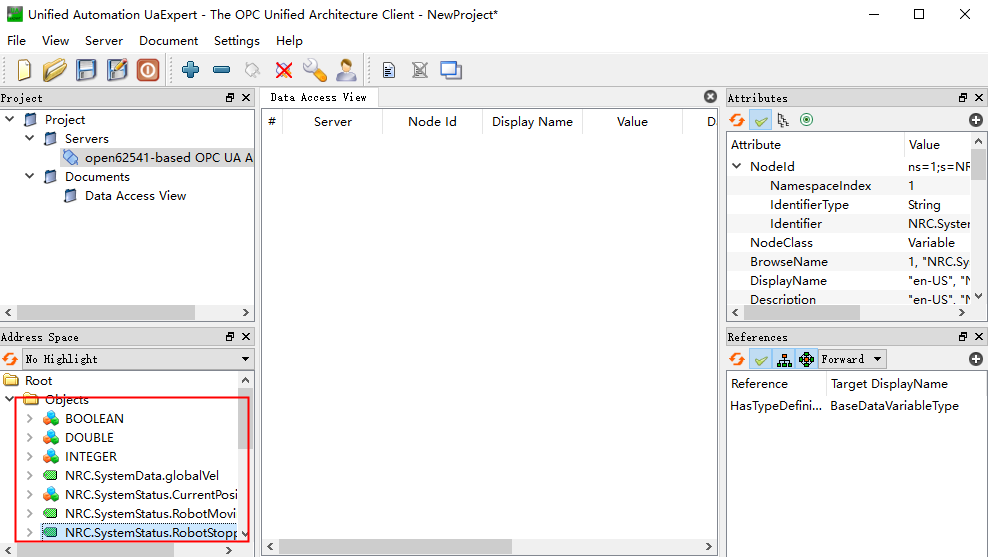Select the open62541-based OPC UA server item
Screen dimensions: 988x557
[x=167, y=158]
